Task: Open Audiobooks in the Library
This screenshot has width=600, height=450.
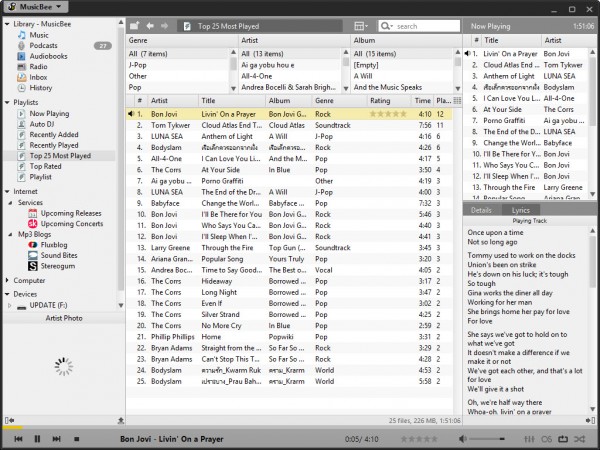Action: [48, 56]
